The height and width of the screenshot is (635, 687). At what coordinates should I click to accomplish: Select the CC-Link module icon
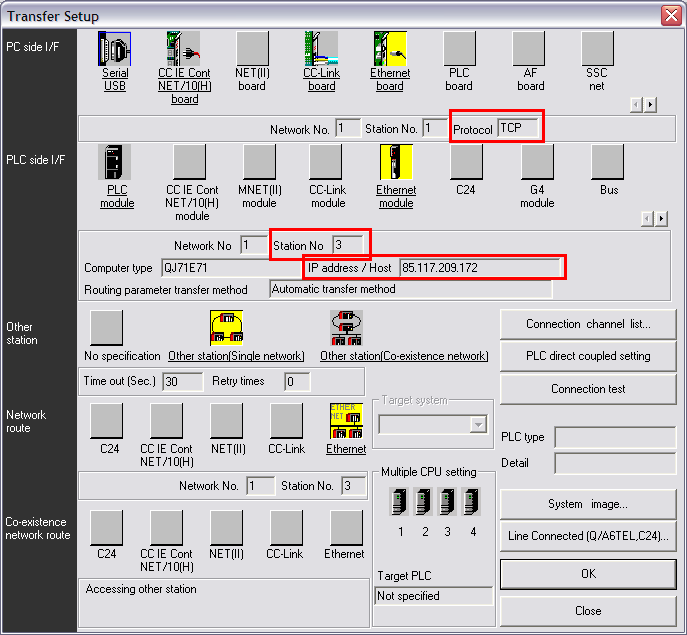pos(326,162)
